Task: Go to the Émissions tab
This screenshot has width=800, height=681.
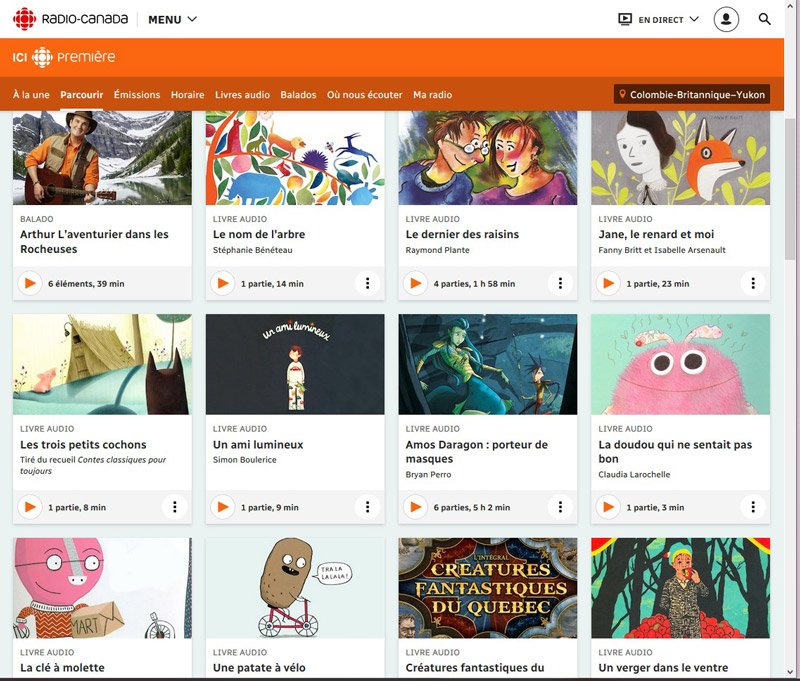Action: tap(137, 95)
